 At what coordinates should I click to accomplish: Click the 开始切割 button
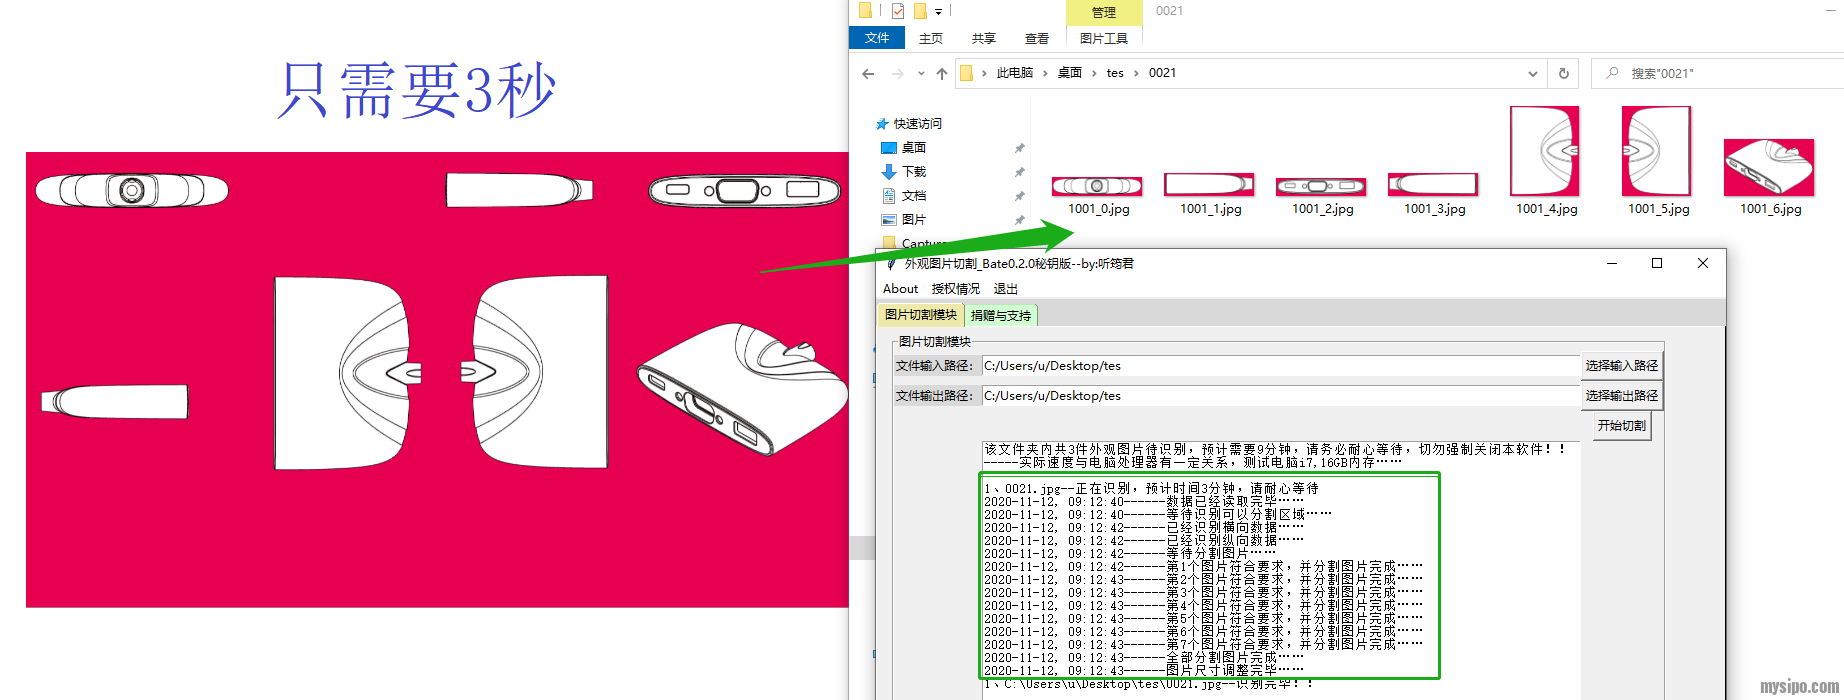tap(1620, 426)
